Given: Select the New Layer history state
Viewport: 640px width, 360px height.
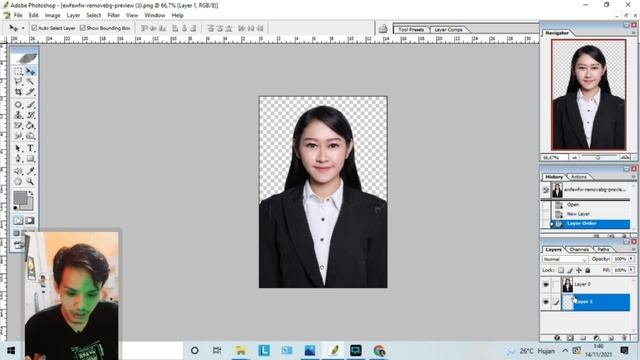Looking at the screenshot, I should pyautogui.click(x=589, y=214).
